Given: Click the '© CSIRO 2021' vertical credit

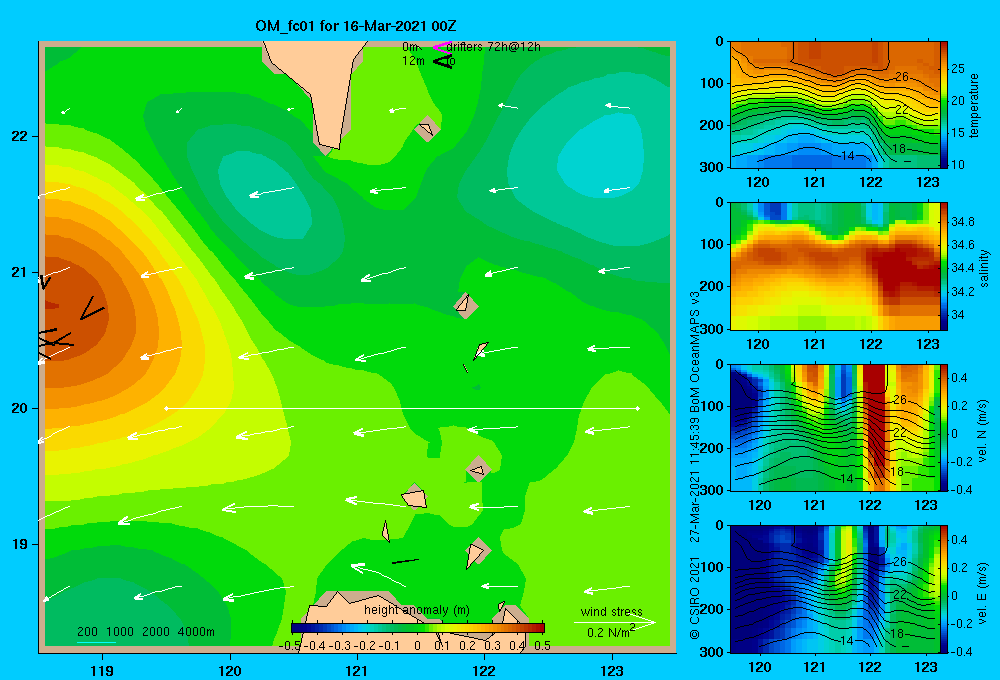Looking at the screenshot, I should (695, 598).
